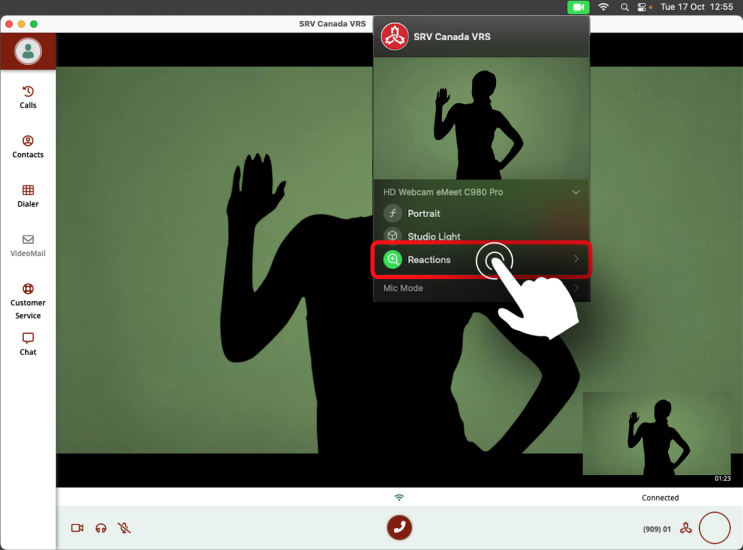Open the Chat panel
The image size is (743, 550).
tap(28, 344)
